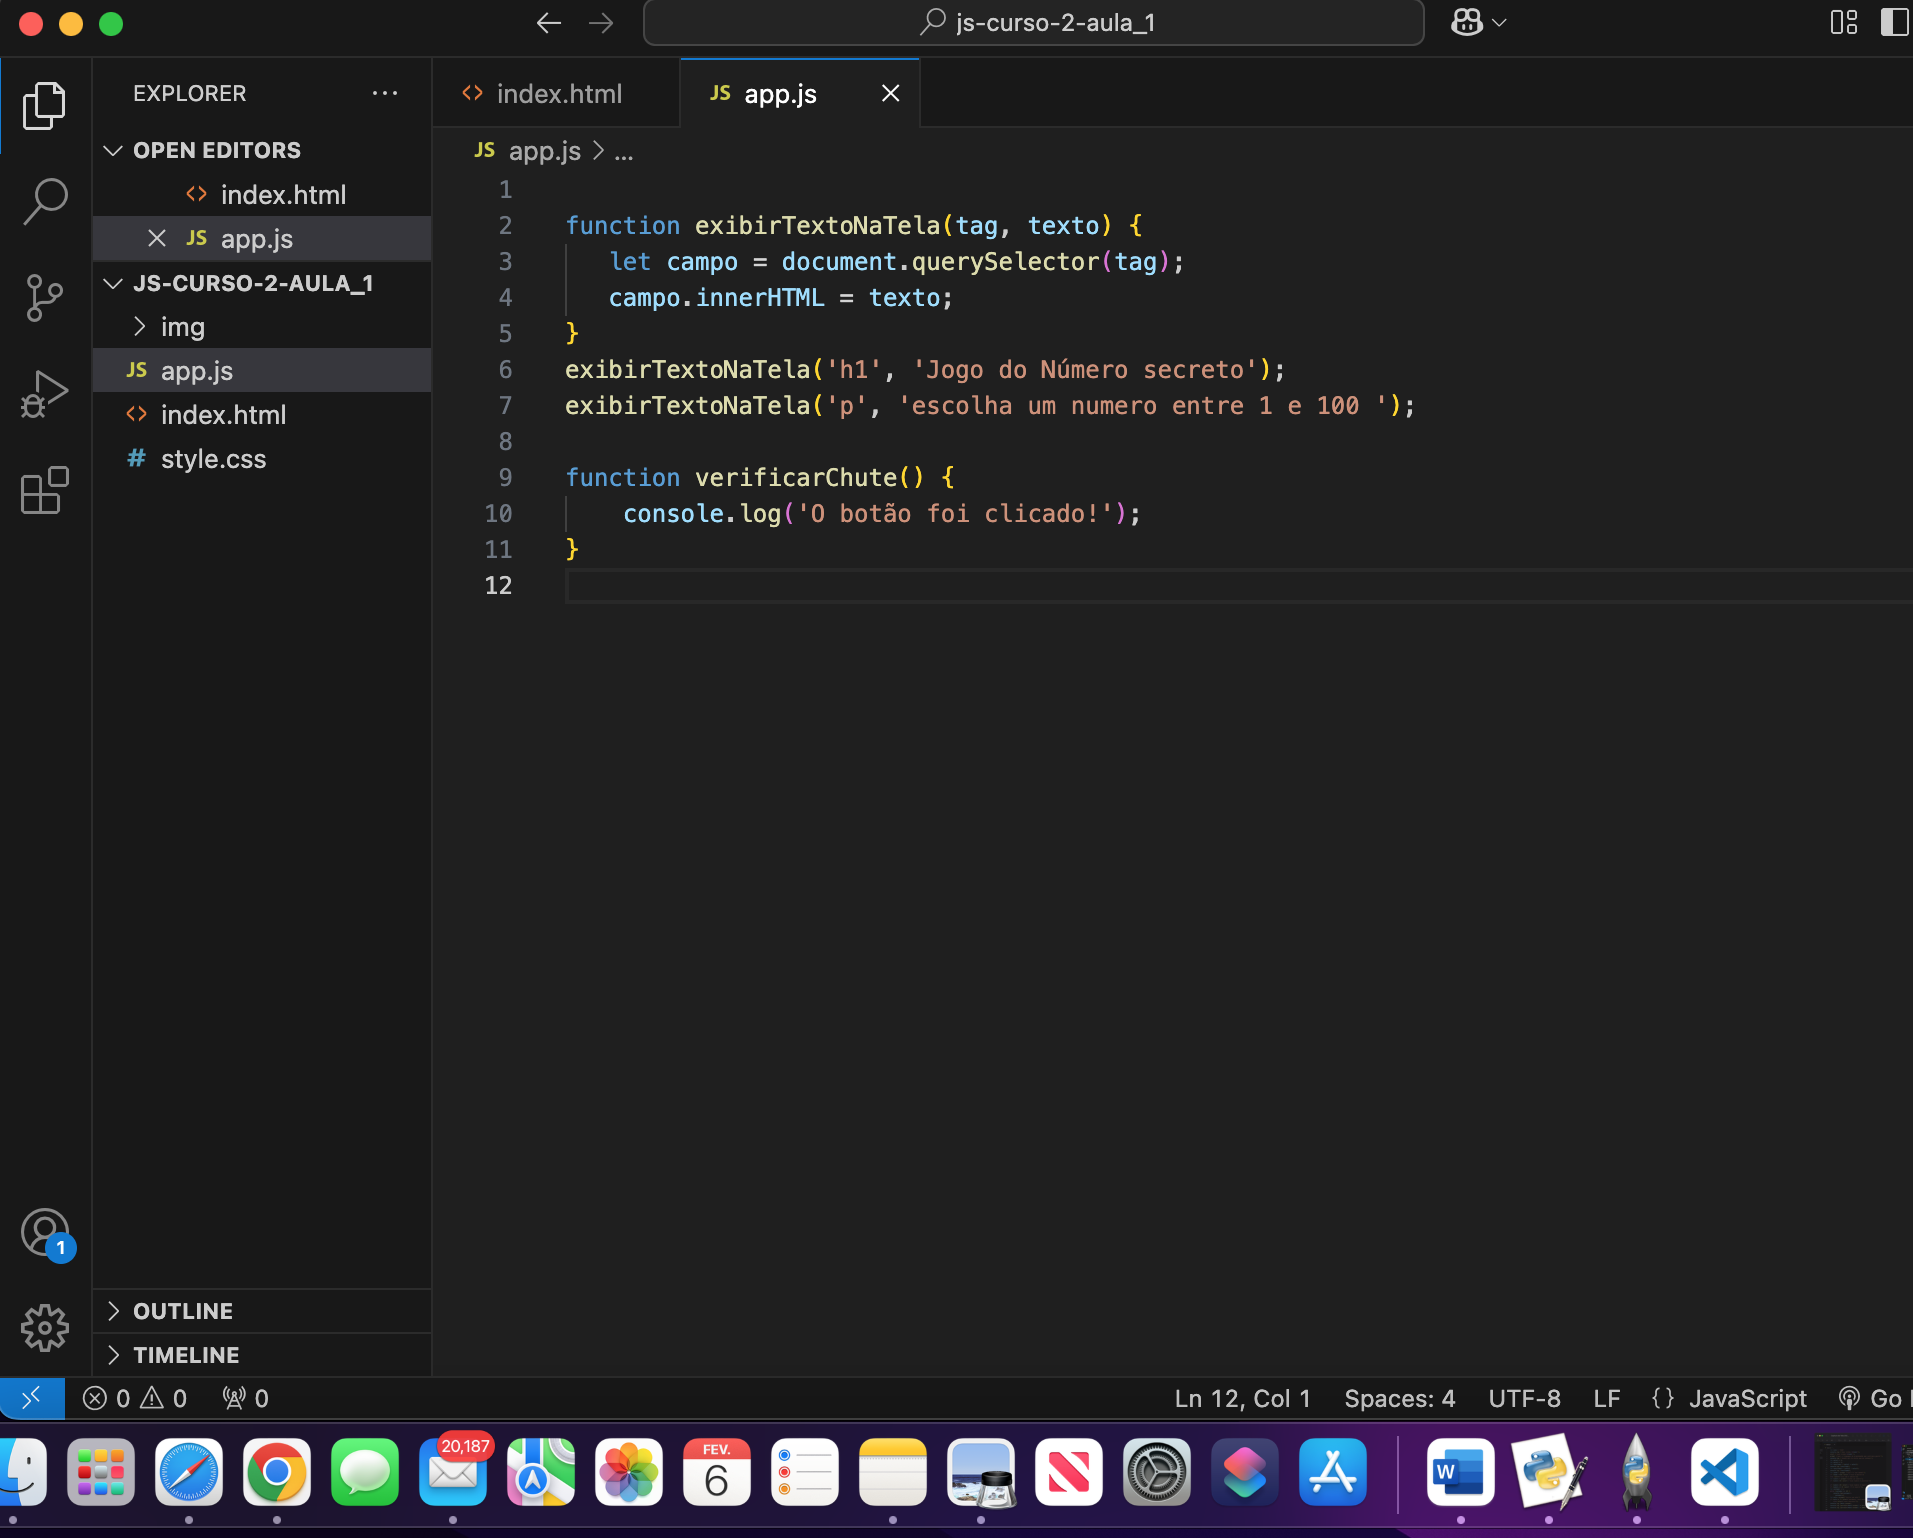
Task: Open the Extensions view
Action: tap(44, 490)
